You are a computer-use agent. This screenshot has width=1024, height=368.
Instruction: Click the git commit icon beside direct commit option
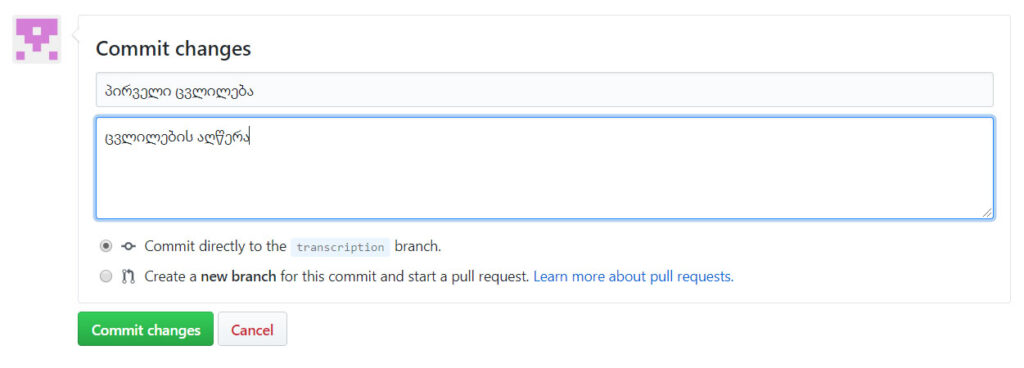pos(129,247)
